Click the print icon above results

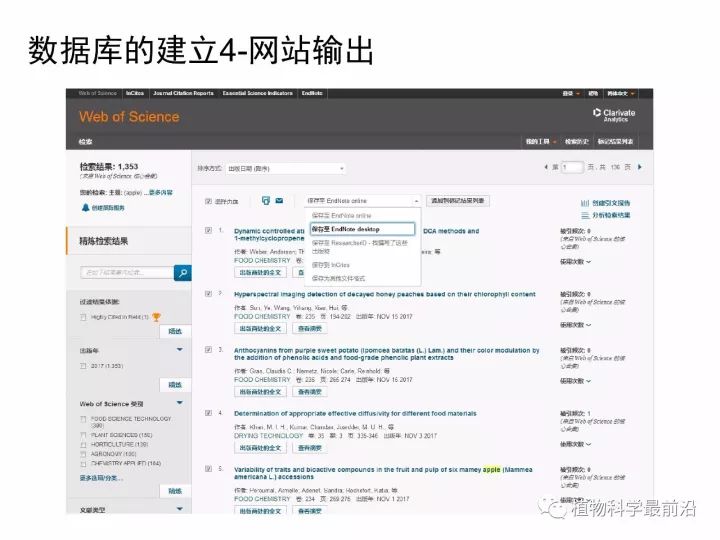pyautogui.click(x=266, y=201)
